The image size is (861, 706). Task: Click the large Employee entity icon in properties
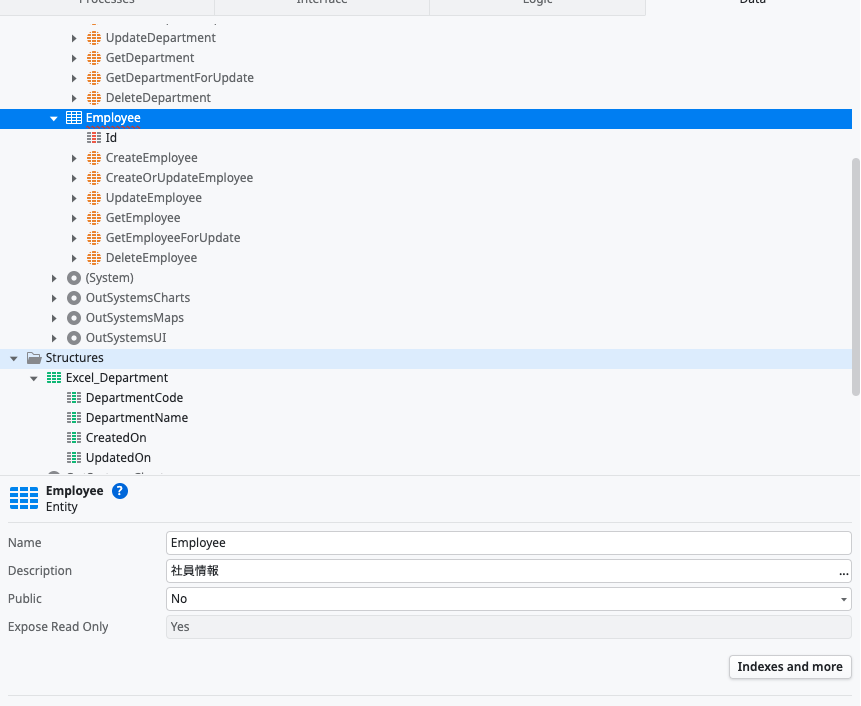(x=24, y=498)
